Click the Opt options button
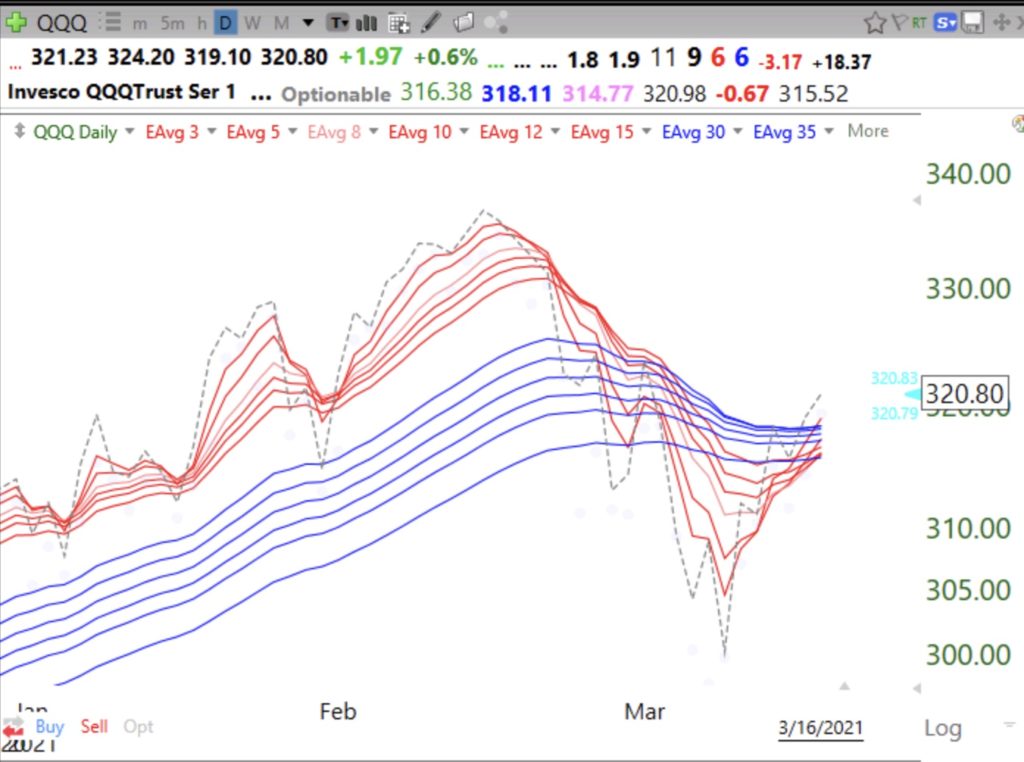Viewport: 1024px width, 762px height. [138, 727]
